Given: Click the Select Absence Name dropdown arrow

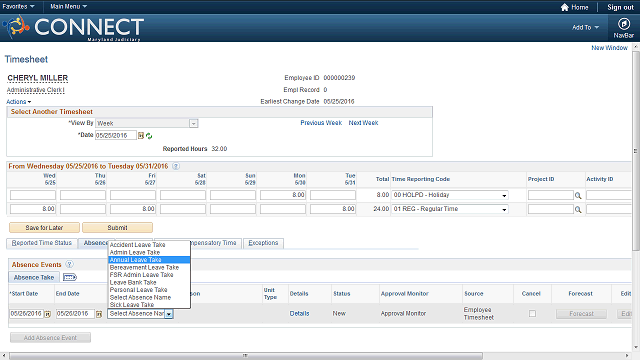Looking at the screenshot, I should pos(169,314).
